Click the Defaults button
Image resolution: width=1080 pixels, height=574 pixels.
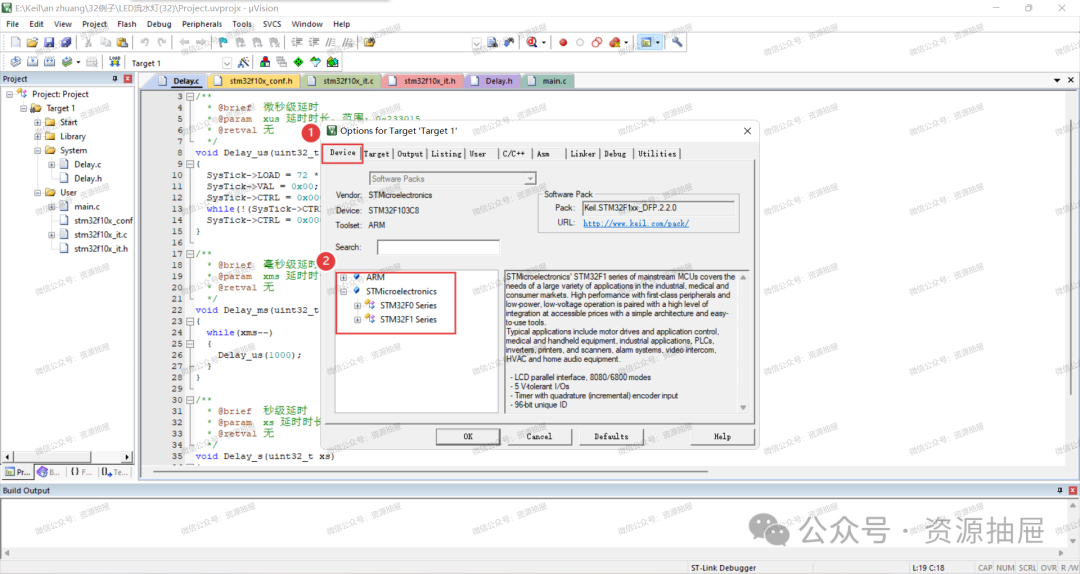611,436
